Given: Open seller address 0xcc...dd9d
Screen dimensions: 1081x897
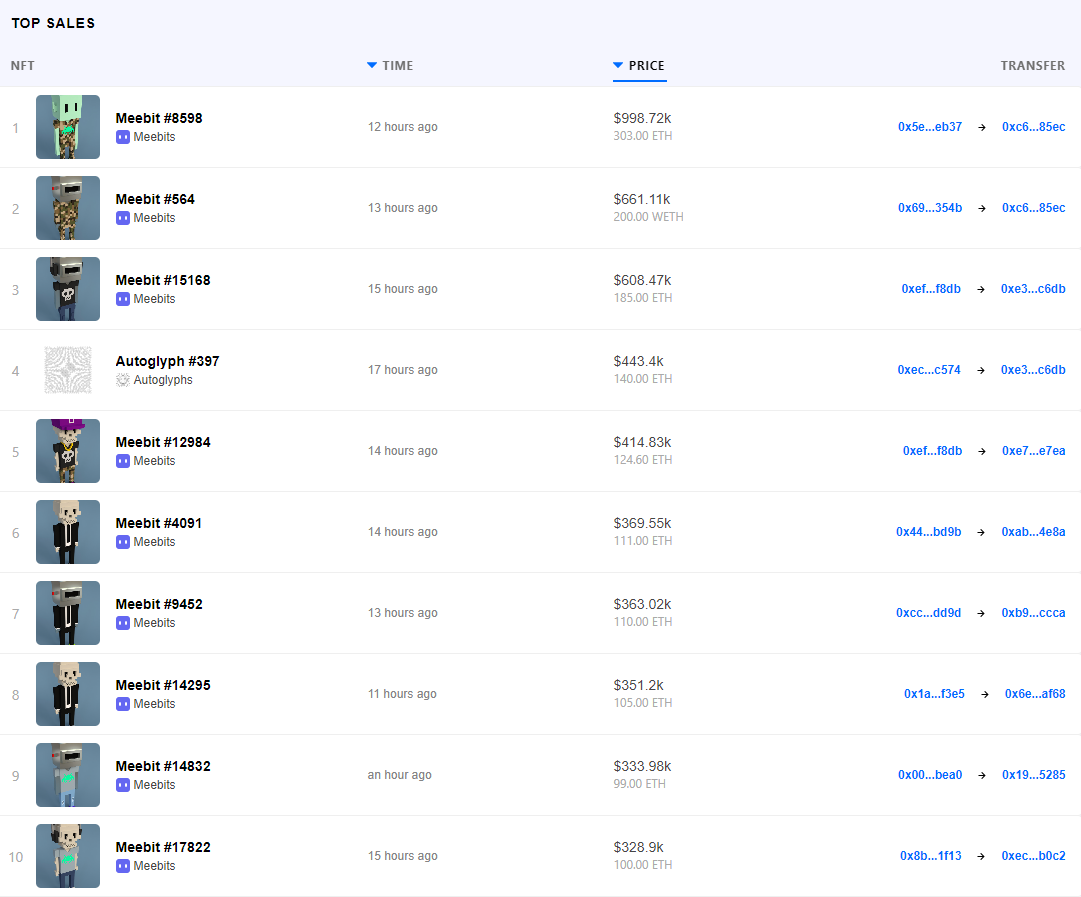Looking at the screenshot, I should coord(929,613).
